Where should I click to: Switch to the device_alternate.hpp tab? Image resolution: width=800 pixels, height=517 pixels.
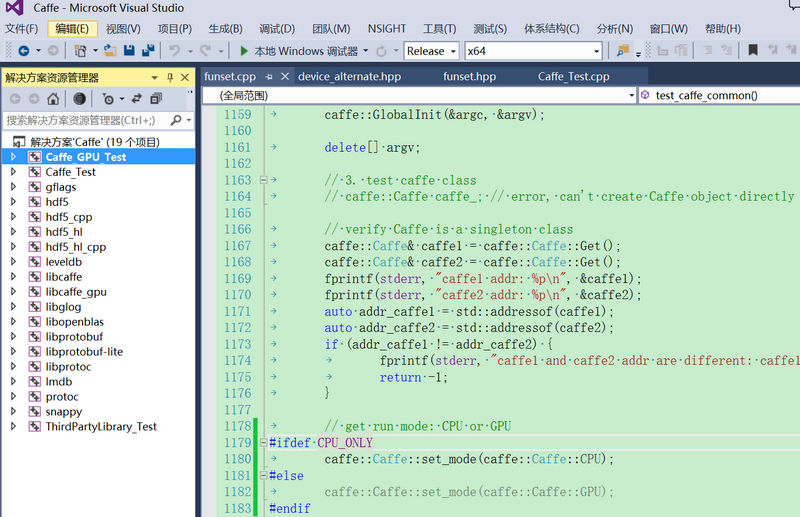[x=349, y=77]
